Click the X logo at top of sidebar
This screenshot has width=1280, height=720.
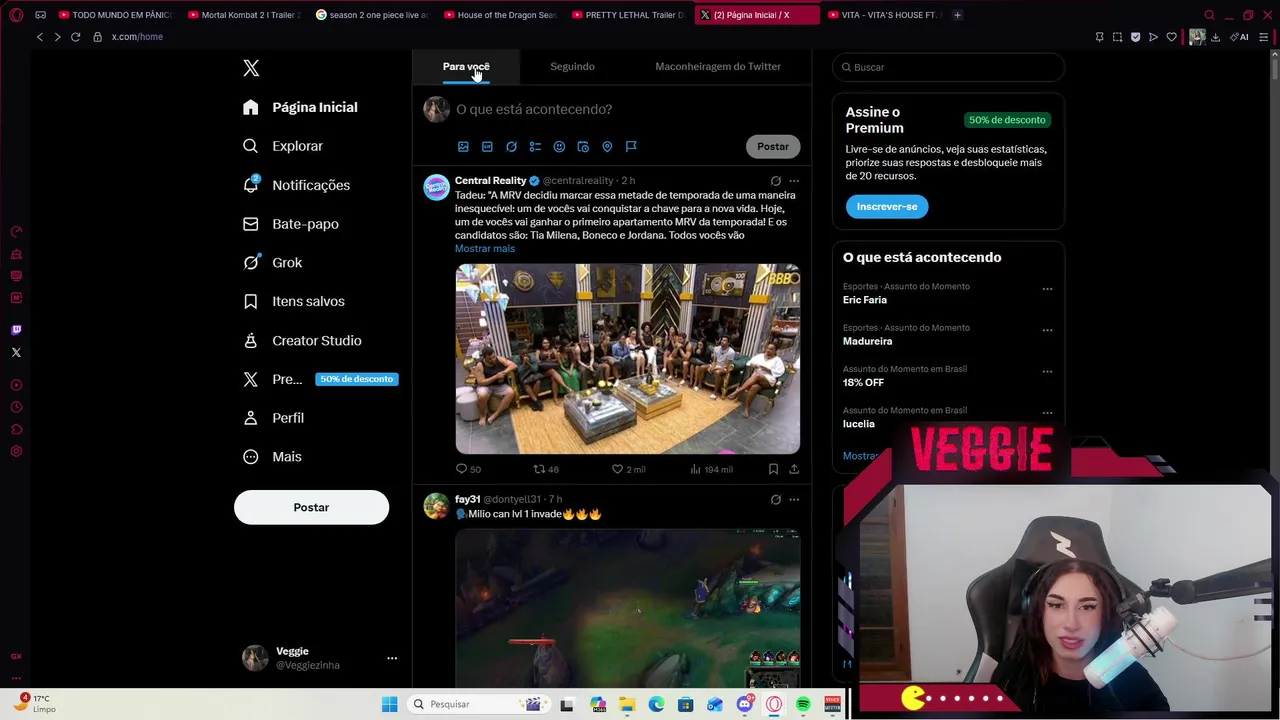coord(251,68)
